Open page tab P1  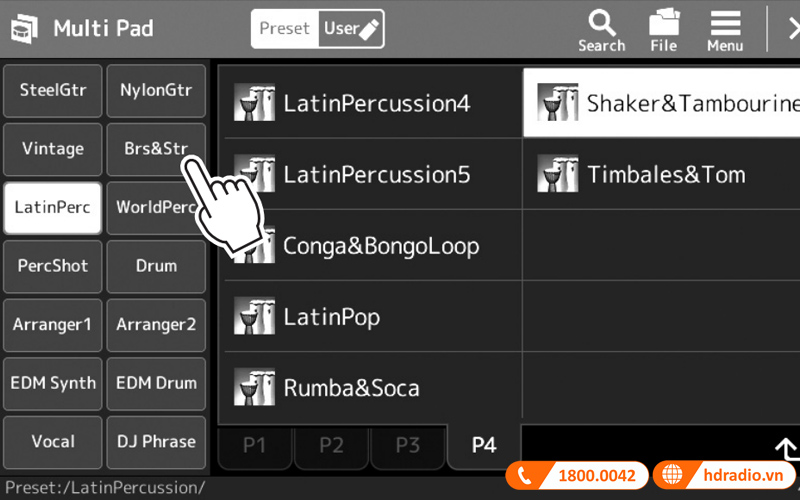[x=255, y=445]
